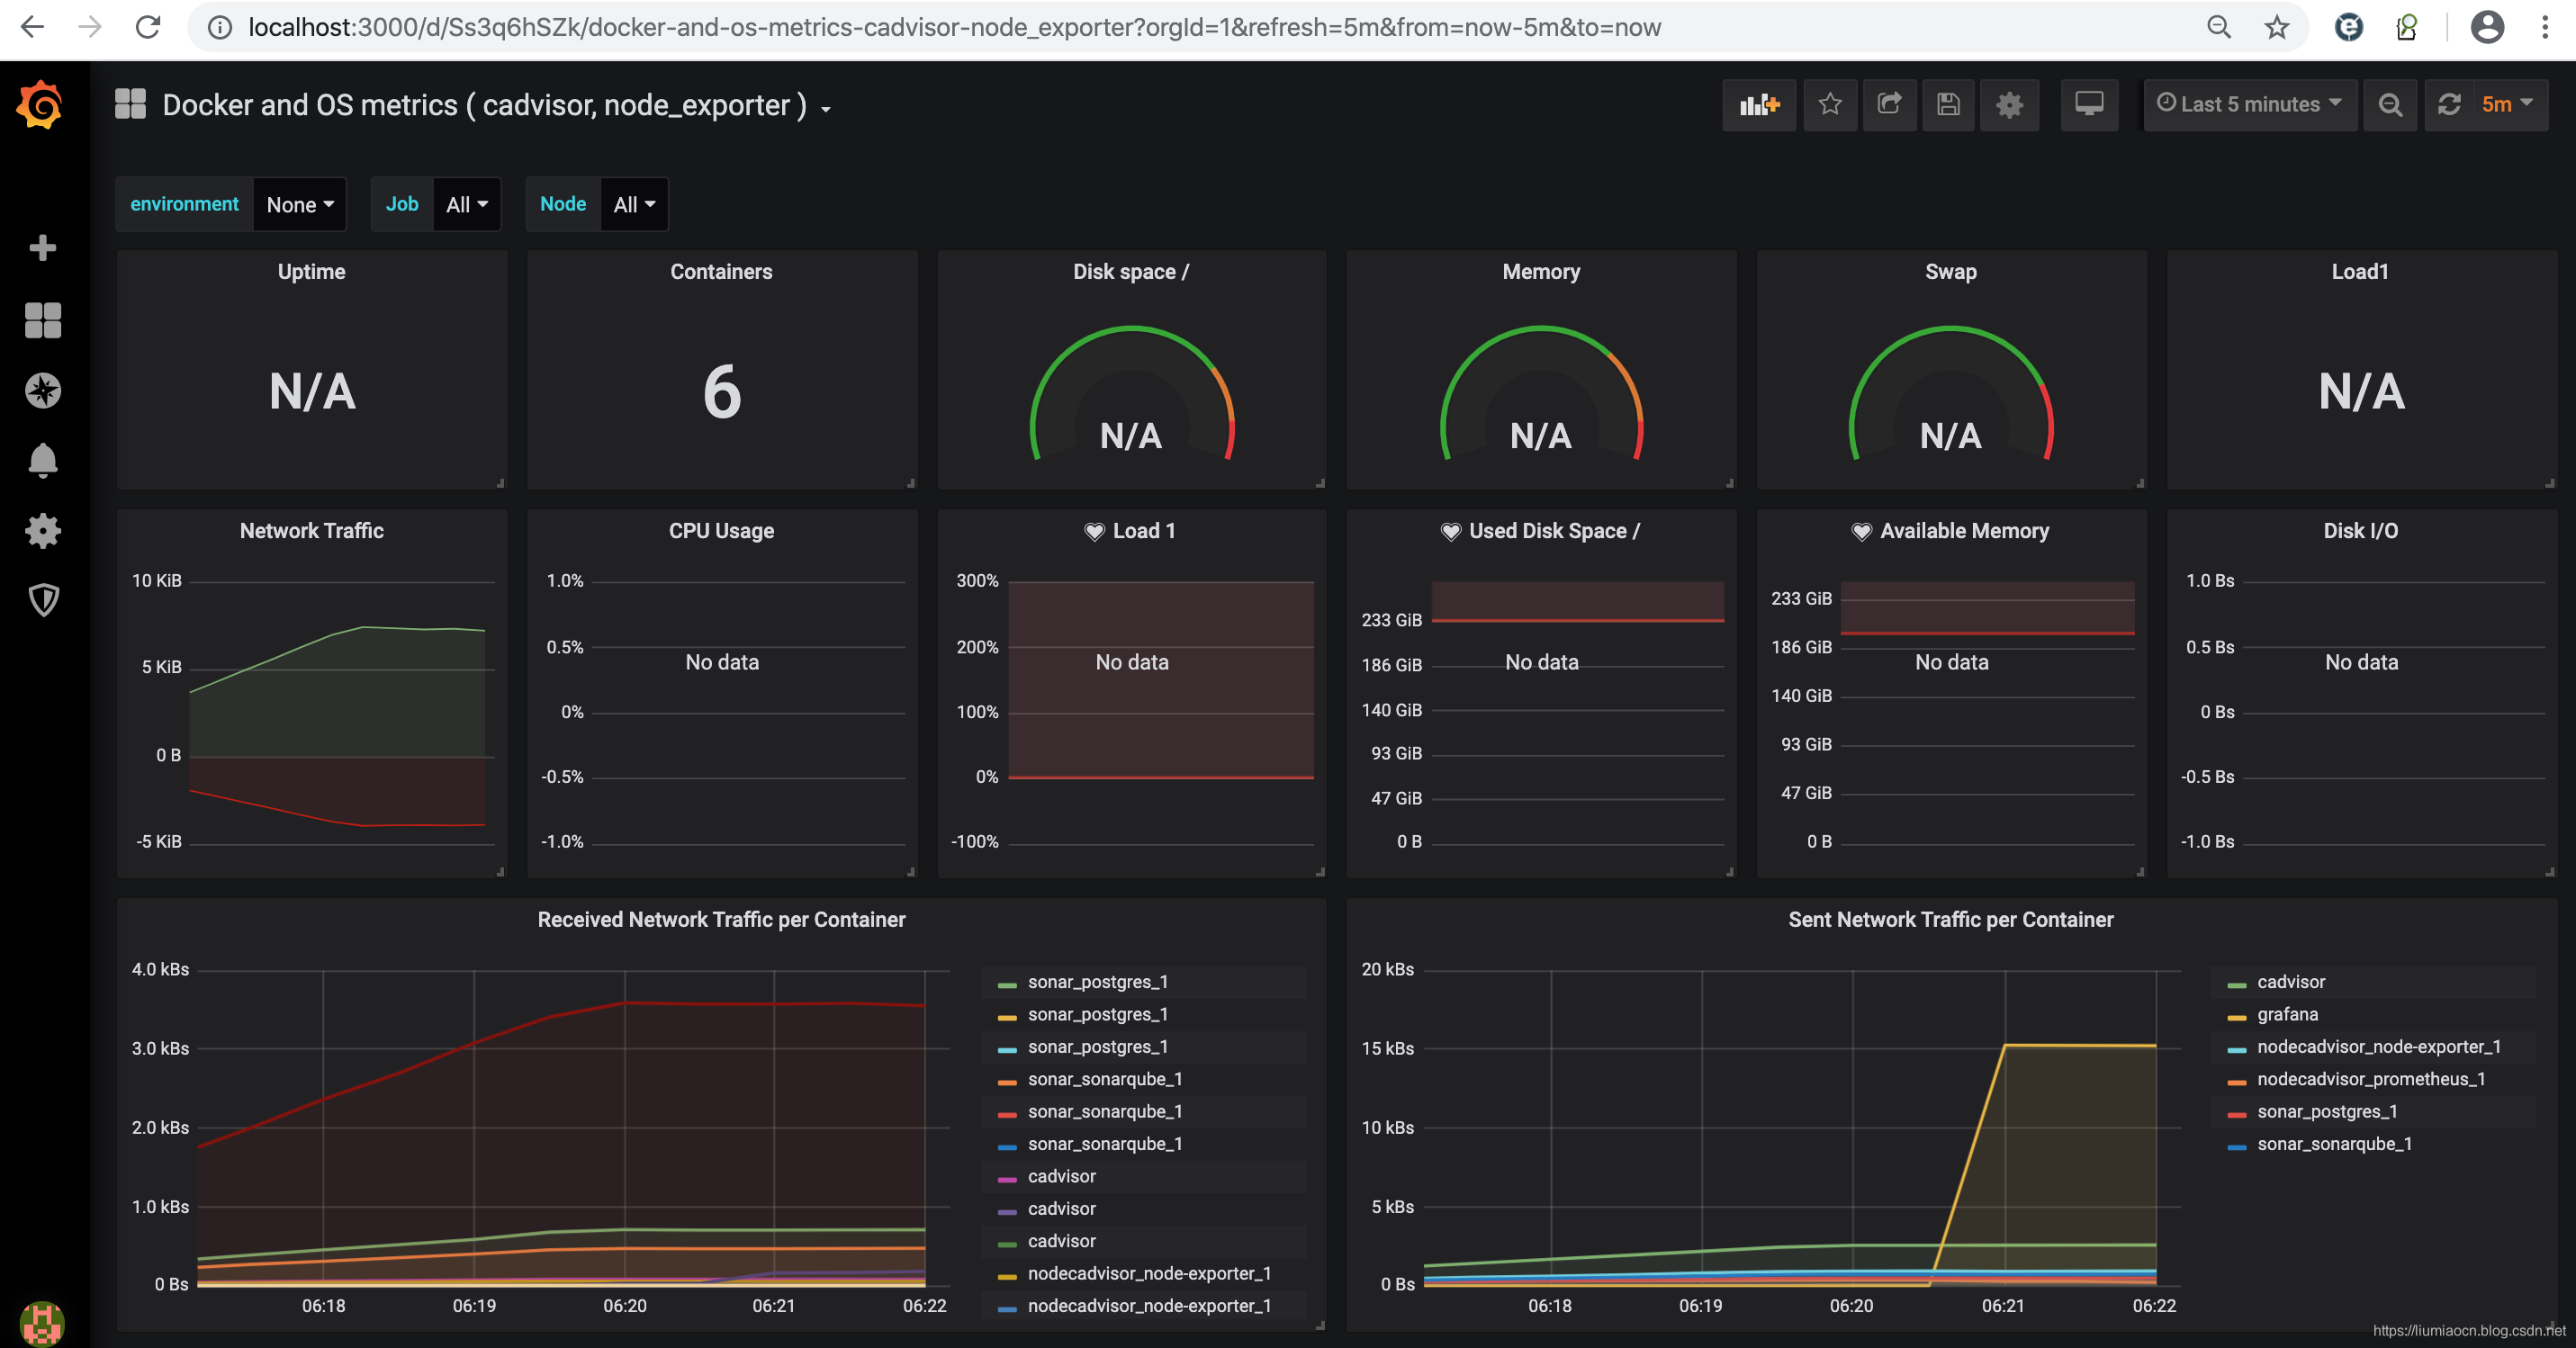Click the user avatar in sidebar
This screenshot has width=2576, height=1348.
pos(42,1323)
